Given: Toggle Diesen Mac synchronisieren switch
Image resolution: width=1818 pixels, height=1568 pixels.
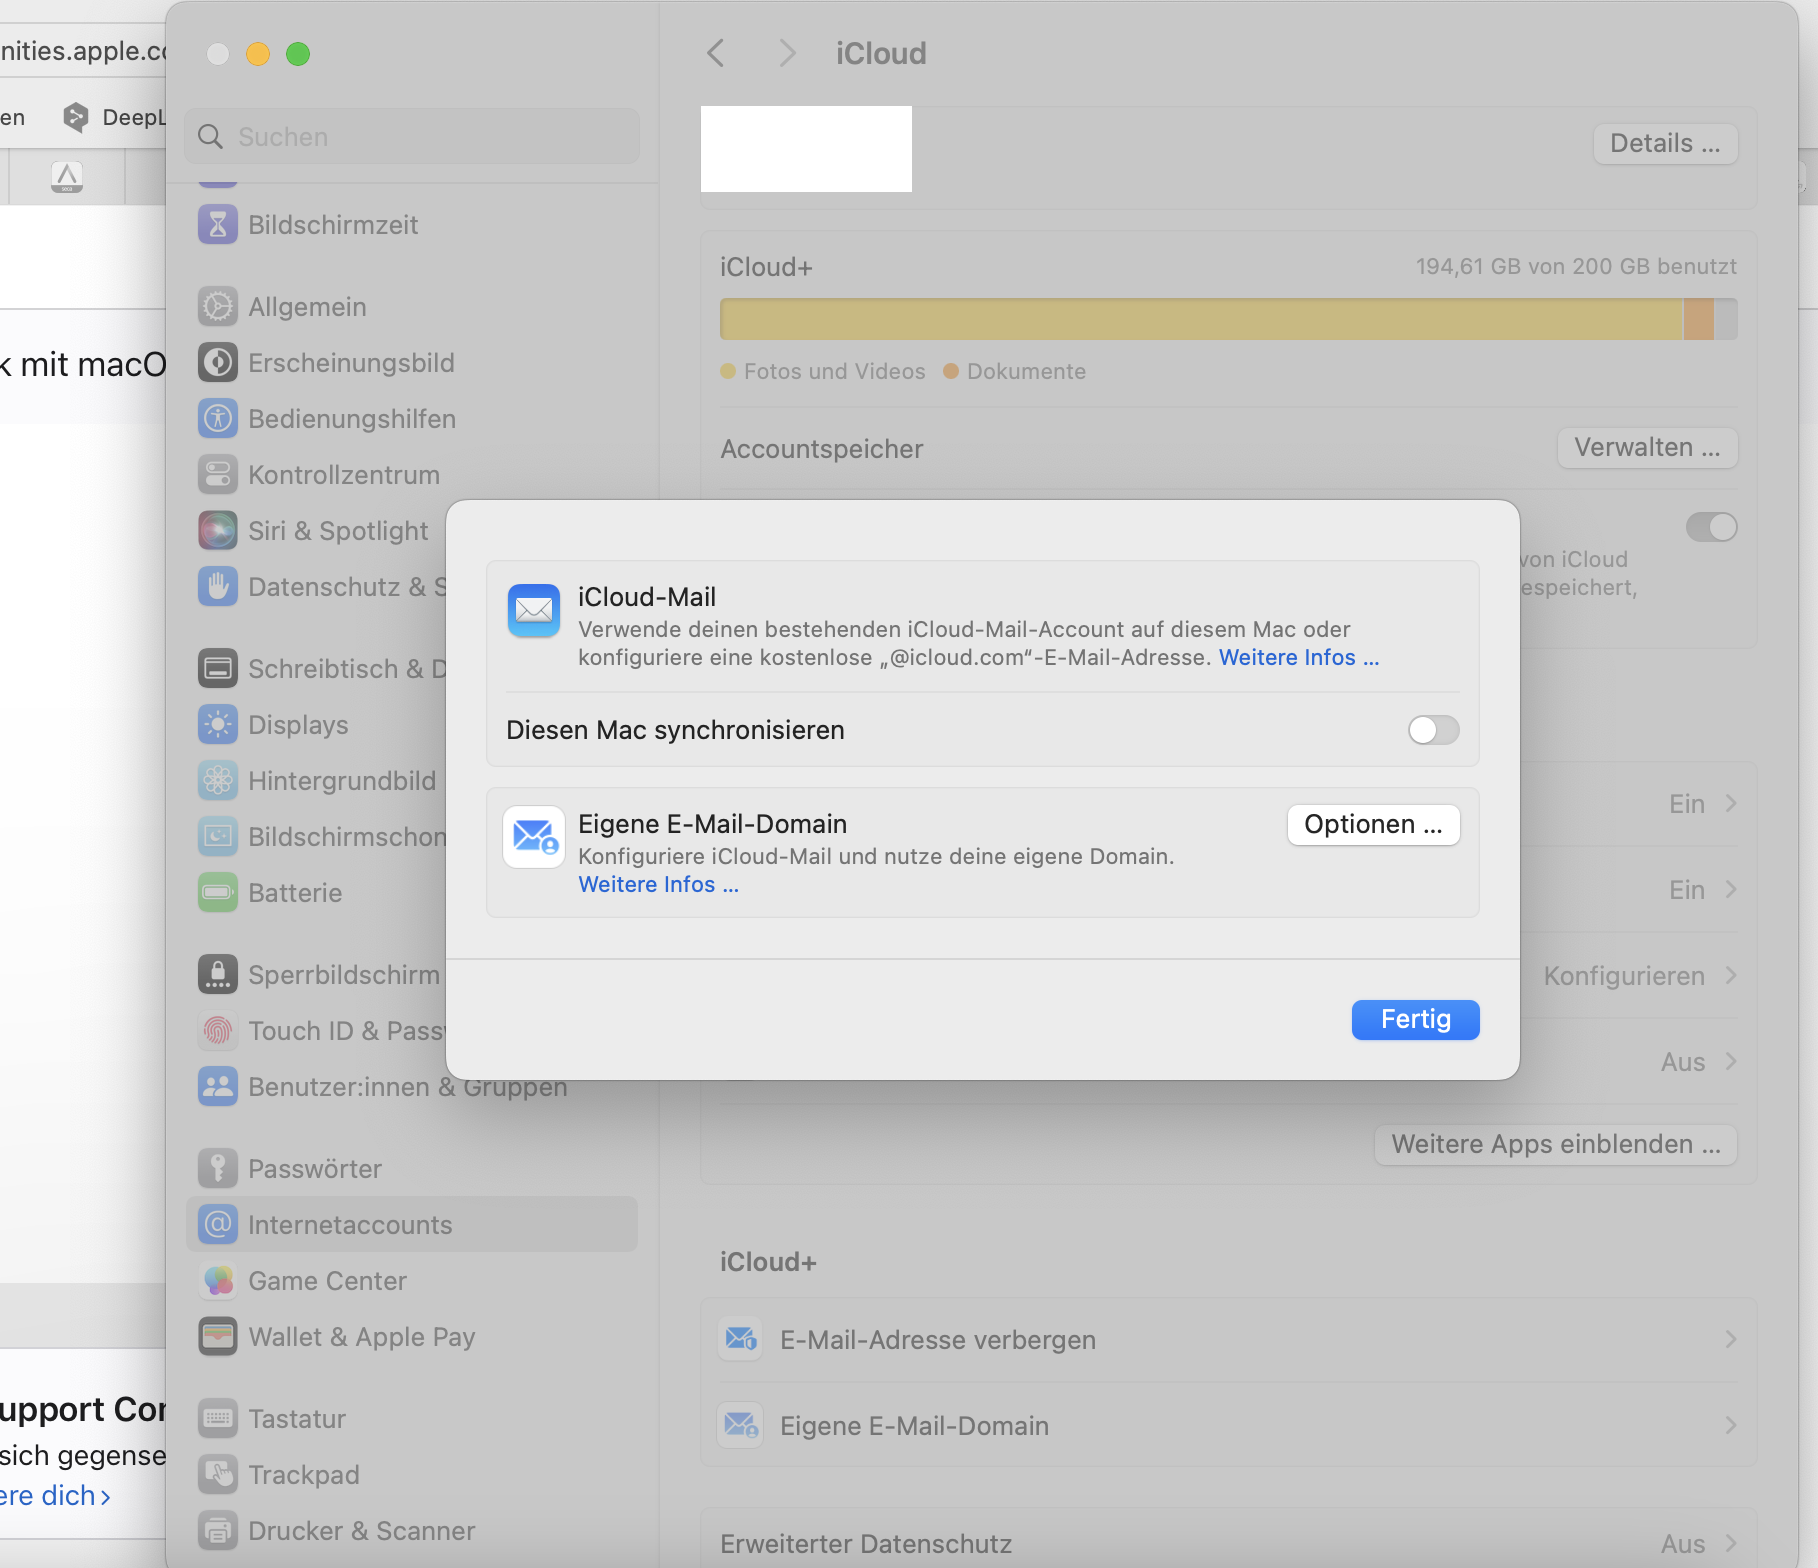Looking at the screenshot, I should point(1434,730).
